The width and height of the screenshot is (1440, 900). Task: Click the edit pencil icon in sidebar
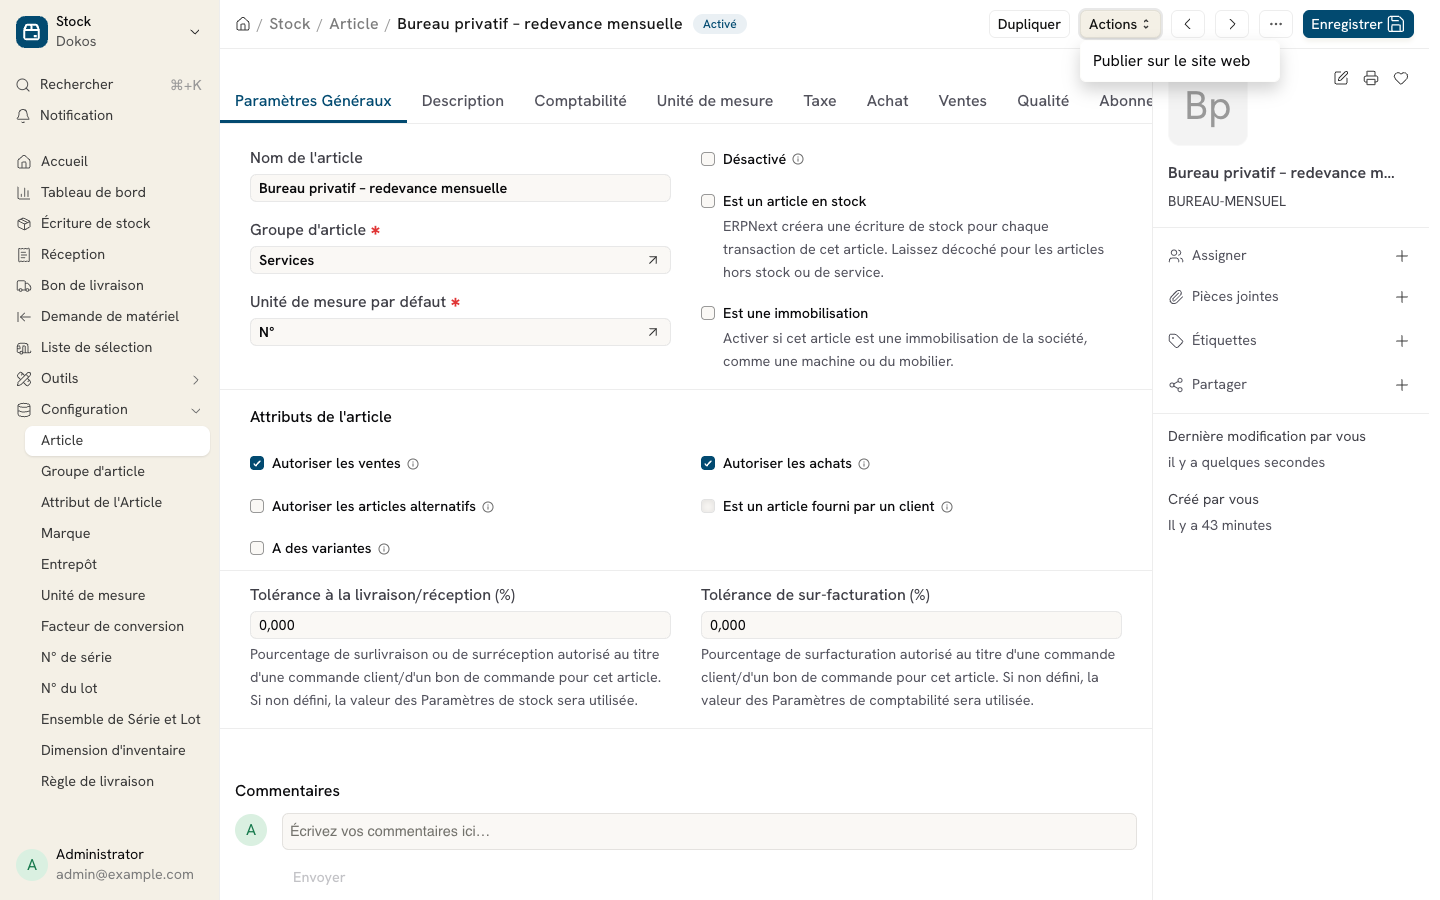1341,78
